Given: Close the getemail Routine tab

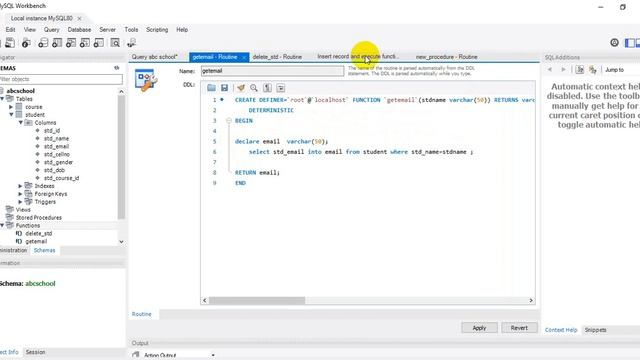Looking at the screenshot, I should click(x=244, y=57).
